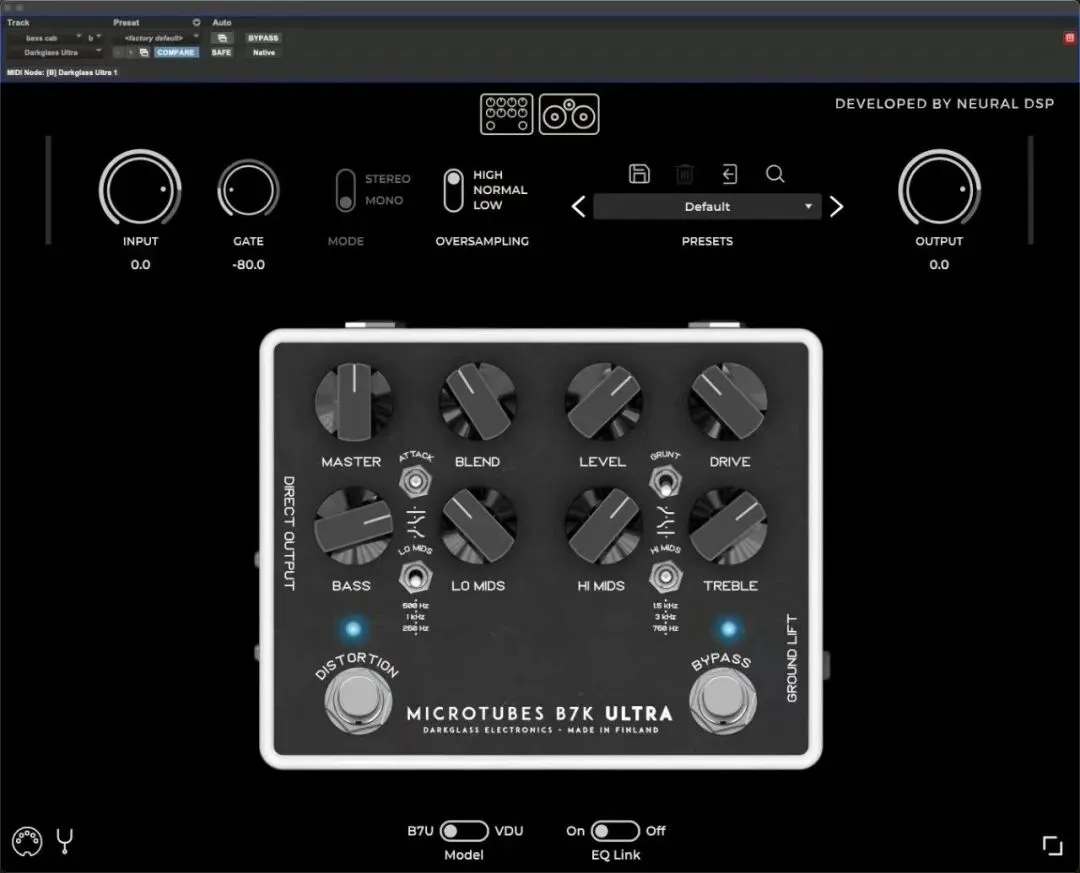Open the factory default preset dropdown
This screenshot has height=873, width=1080.
pos(156,38)
